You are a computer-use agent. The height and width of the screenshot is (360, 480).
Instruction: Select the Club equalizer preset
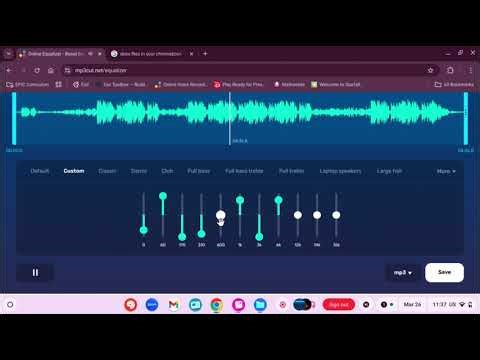tap(167, 171)
